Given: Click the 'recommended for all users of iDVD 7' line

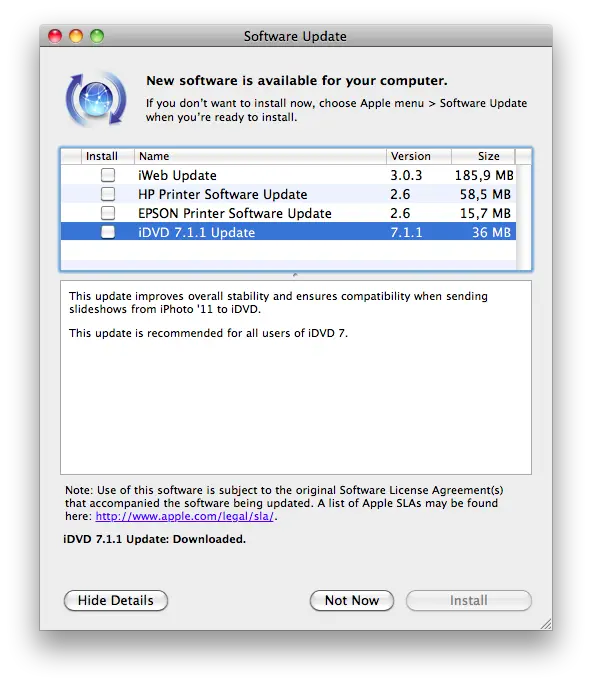Looking at the screenshot, I should [208, 333].
